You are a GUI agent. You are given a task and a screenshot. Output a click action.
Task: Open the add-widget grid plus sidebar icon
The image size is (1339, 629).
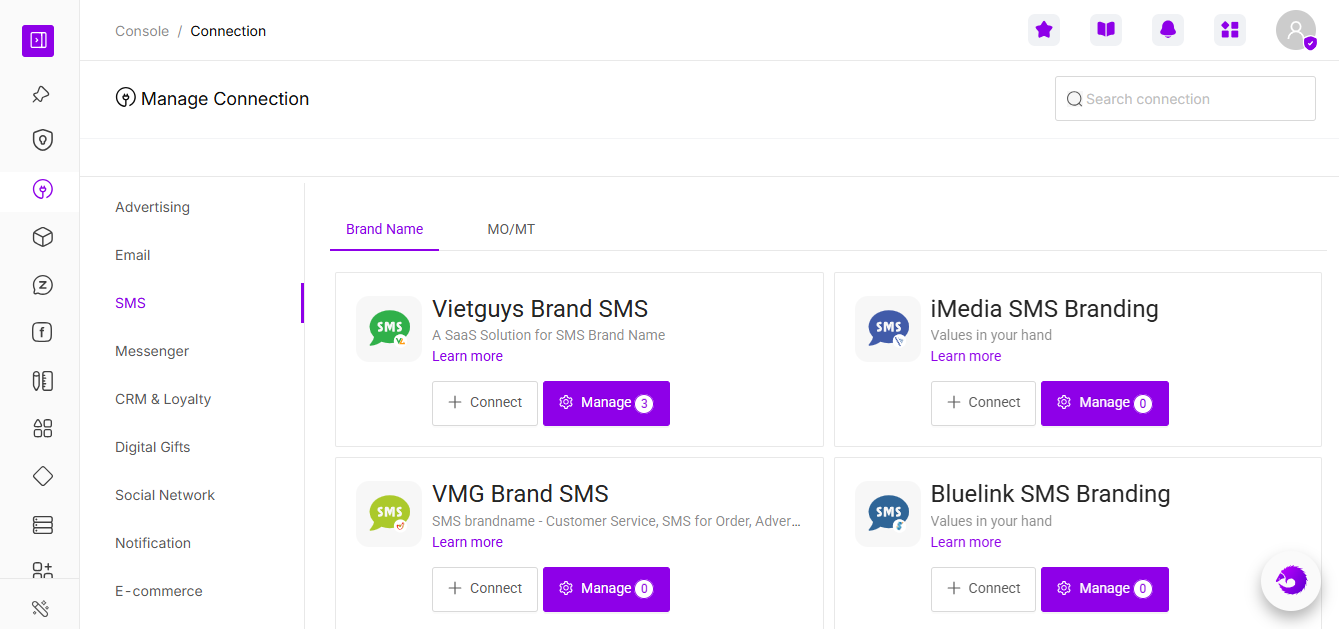click(x=42, y=570)
